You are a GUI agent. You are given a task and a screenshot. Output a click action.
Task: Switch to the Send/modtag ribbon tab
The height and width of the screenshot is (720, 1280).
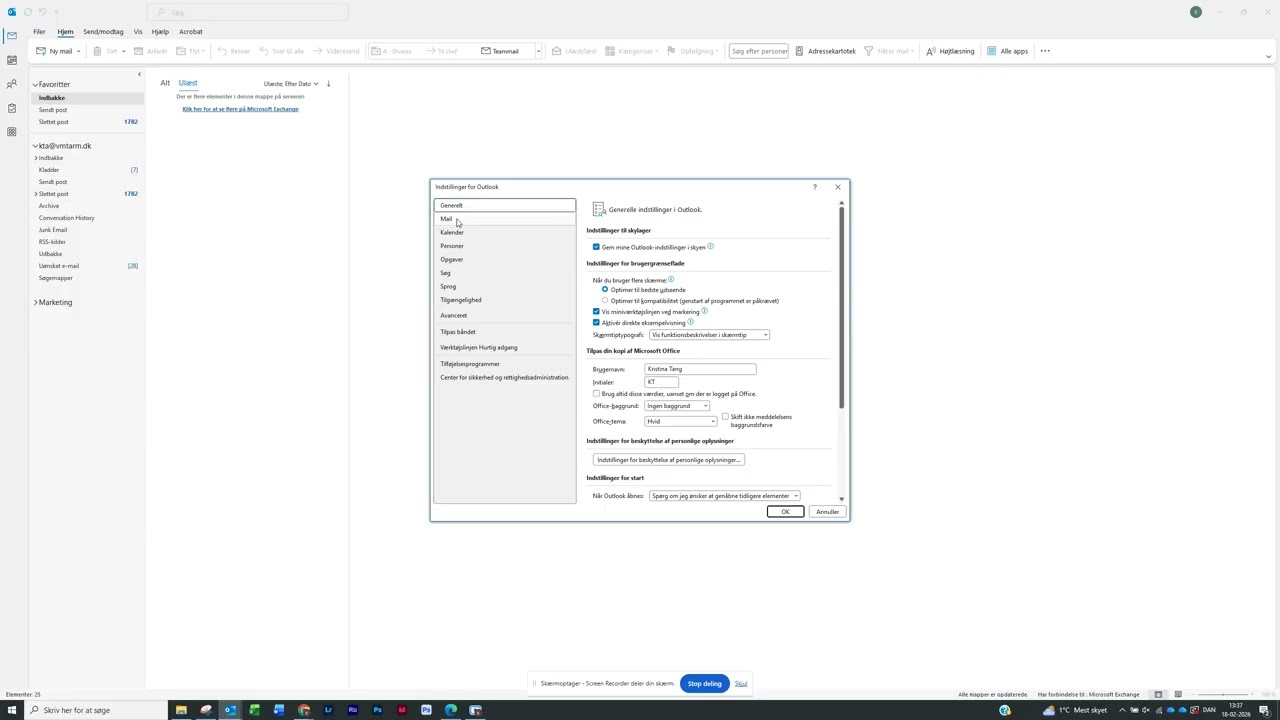coord(103,32)
